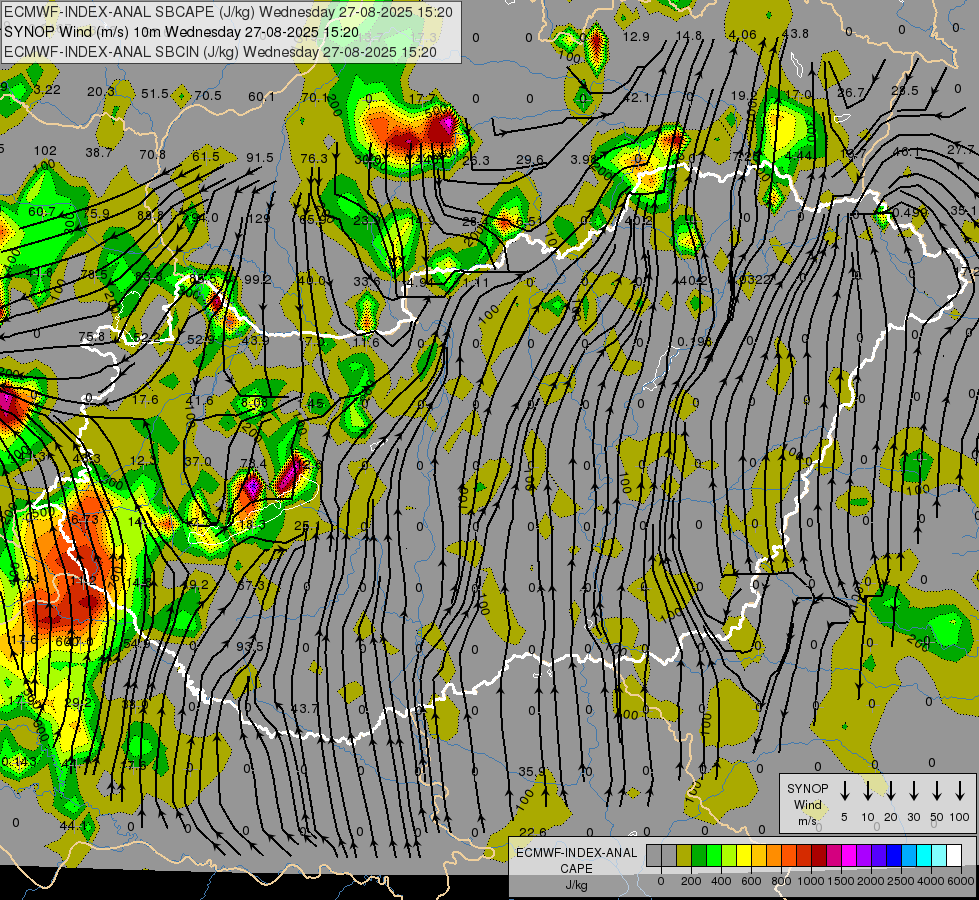Click the m/s unit in the wind legend

(x=807, y=821)
